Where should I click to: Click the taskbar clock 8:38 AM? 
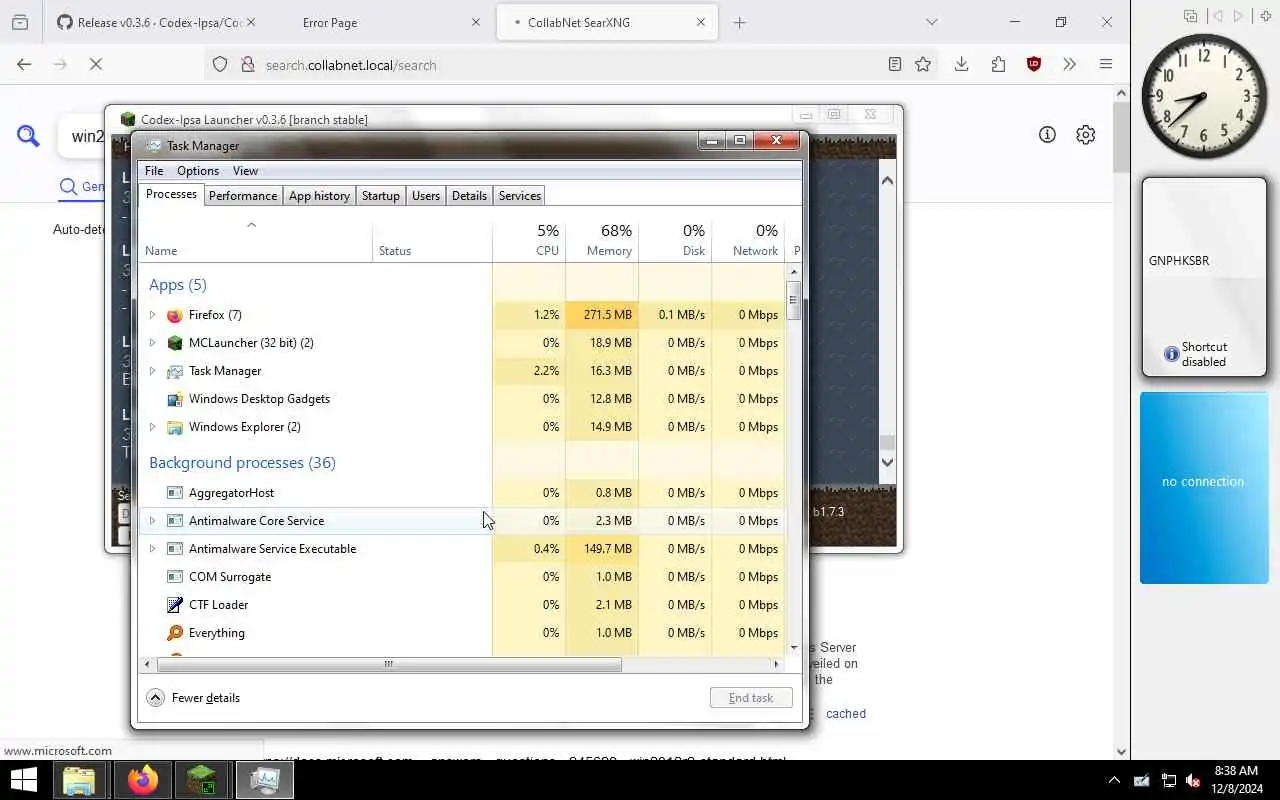point(1235,780)
